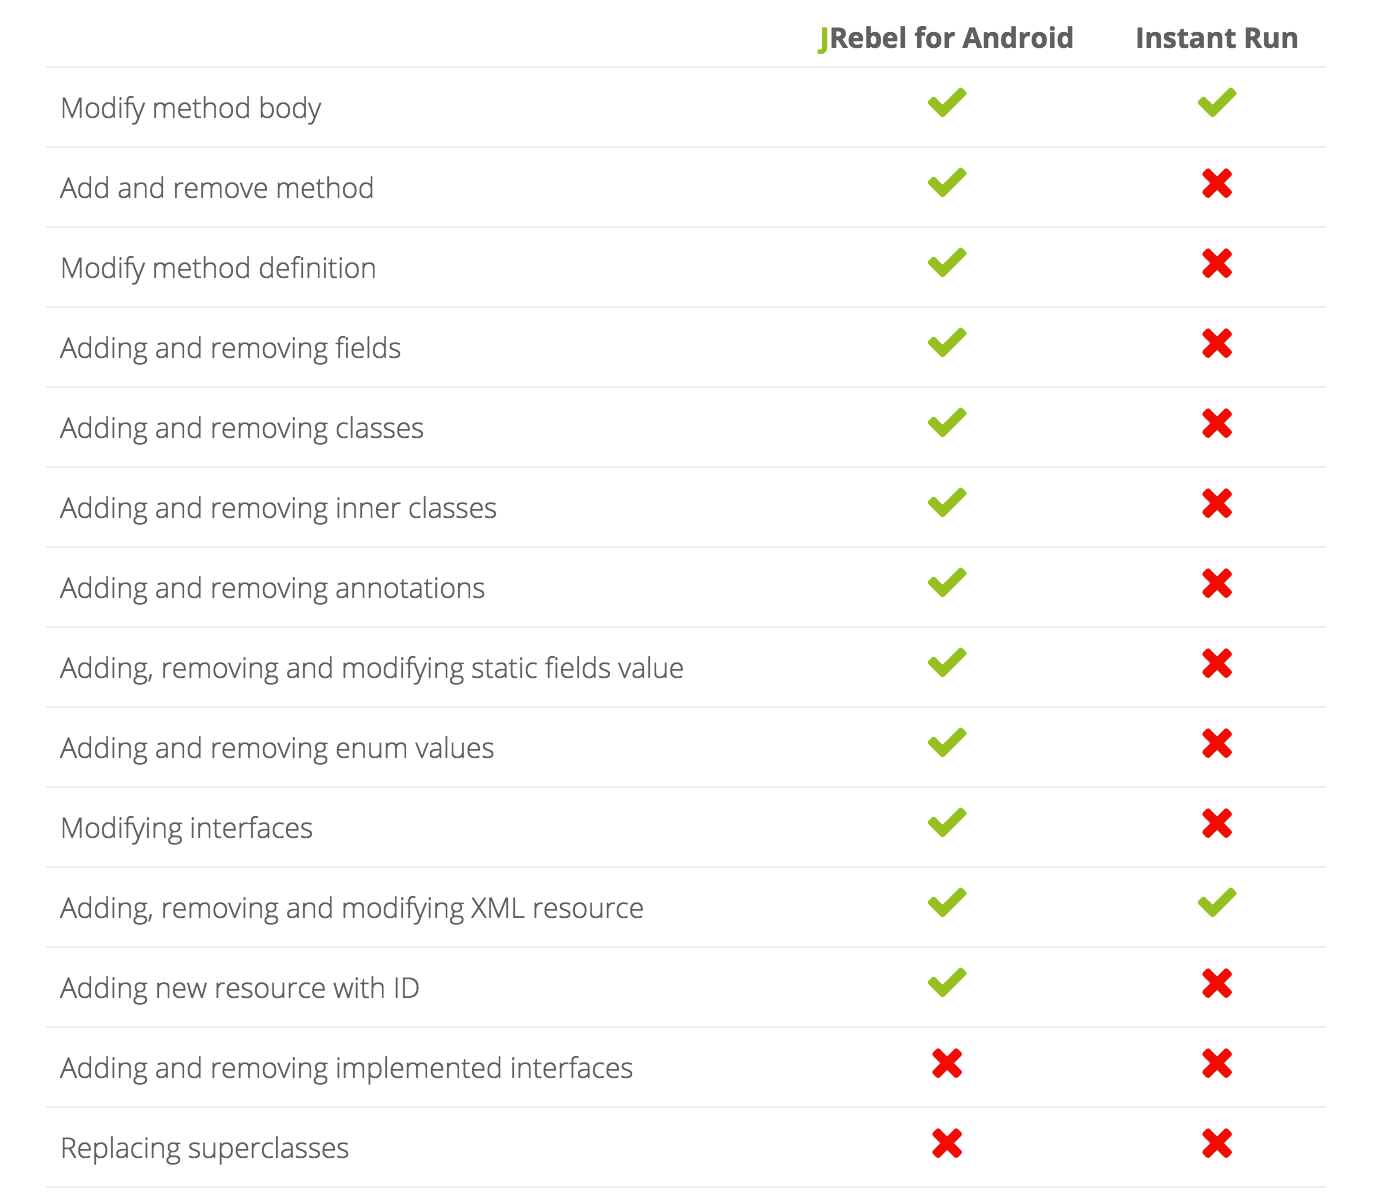Click Instant Run checkmark for XML resource row
The image size is (1382, 1200).
point(1216,903)
